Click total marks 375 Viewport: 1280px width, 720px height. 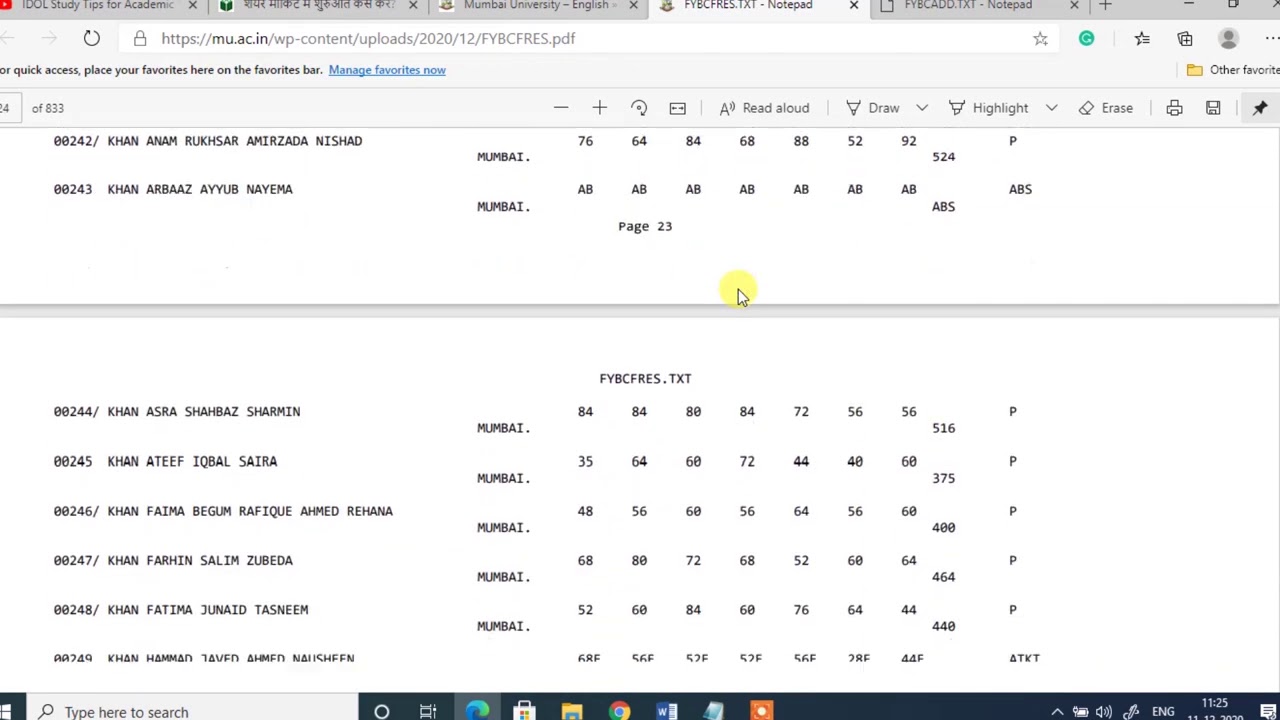pyautogui.click(x=943, y=478)
